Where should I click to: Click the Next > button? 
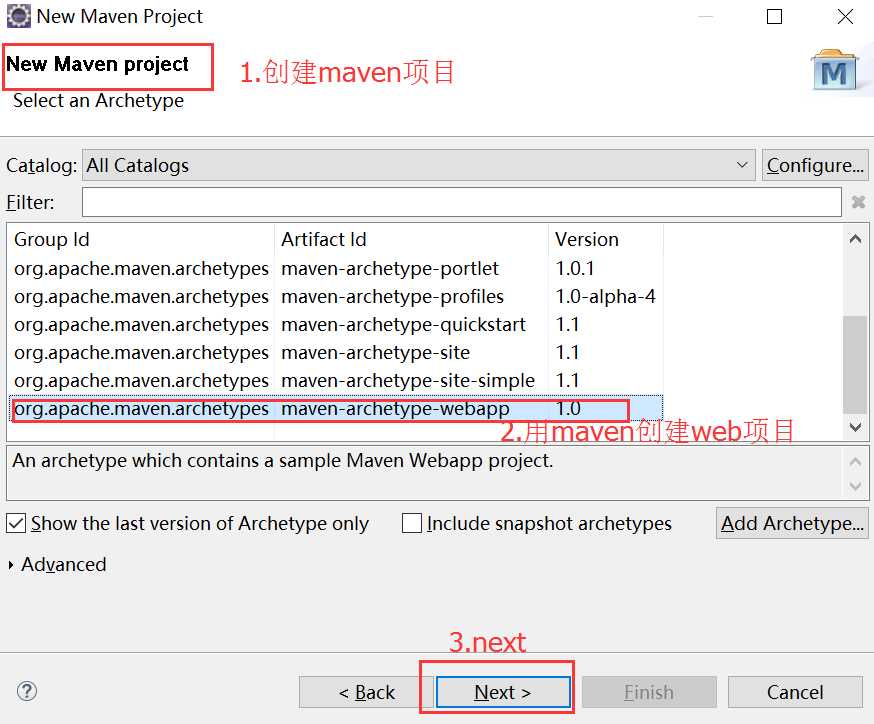(x=503, y=692)
